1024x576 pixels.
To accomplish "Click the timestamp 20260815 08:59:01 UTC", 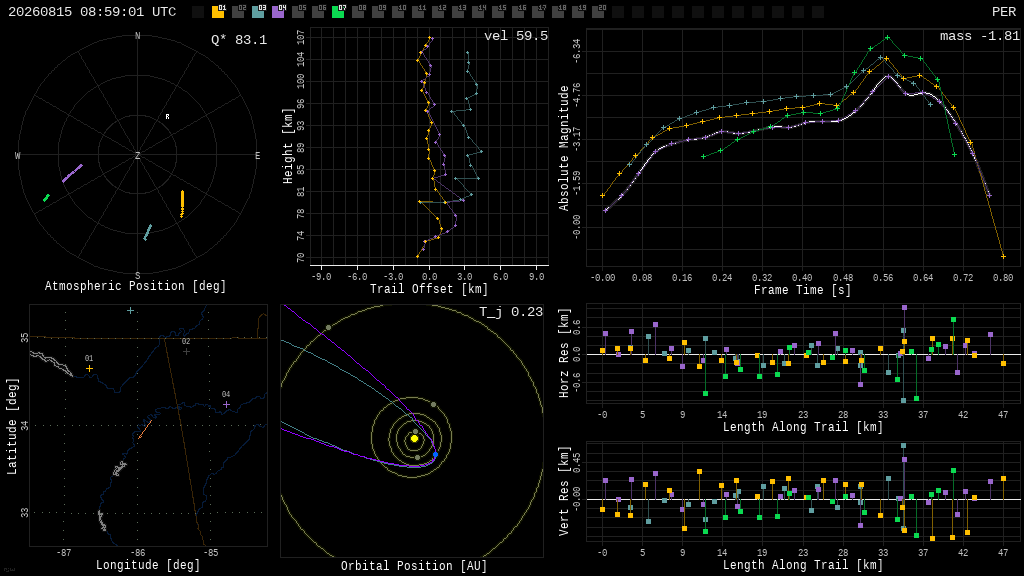I will (92, 12).
